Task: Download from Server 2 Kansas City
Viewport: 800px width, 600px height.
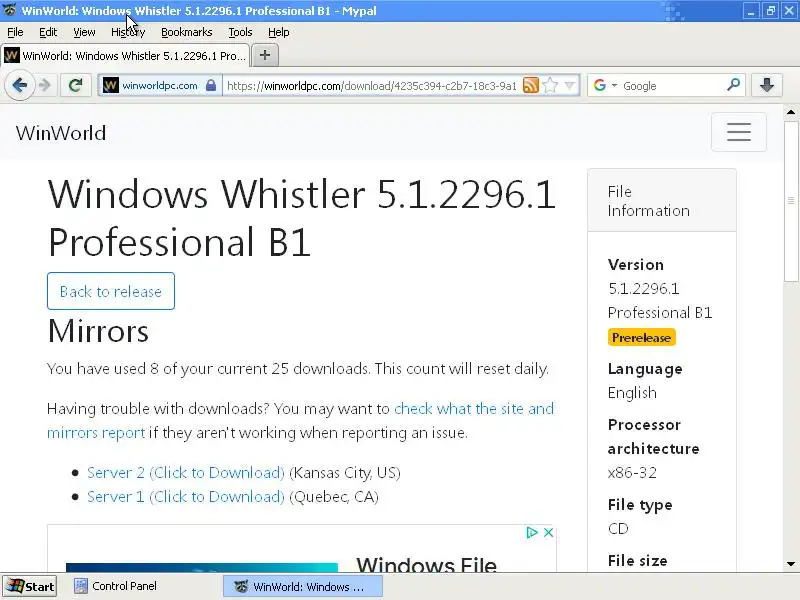Action: click(x=186, y=472)
